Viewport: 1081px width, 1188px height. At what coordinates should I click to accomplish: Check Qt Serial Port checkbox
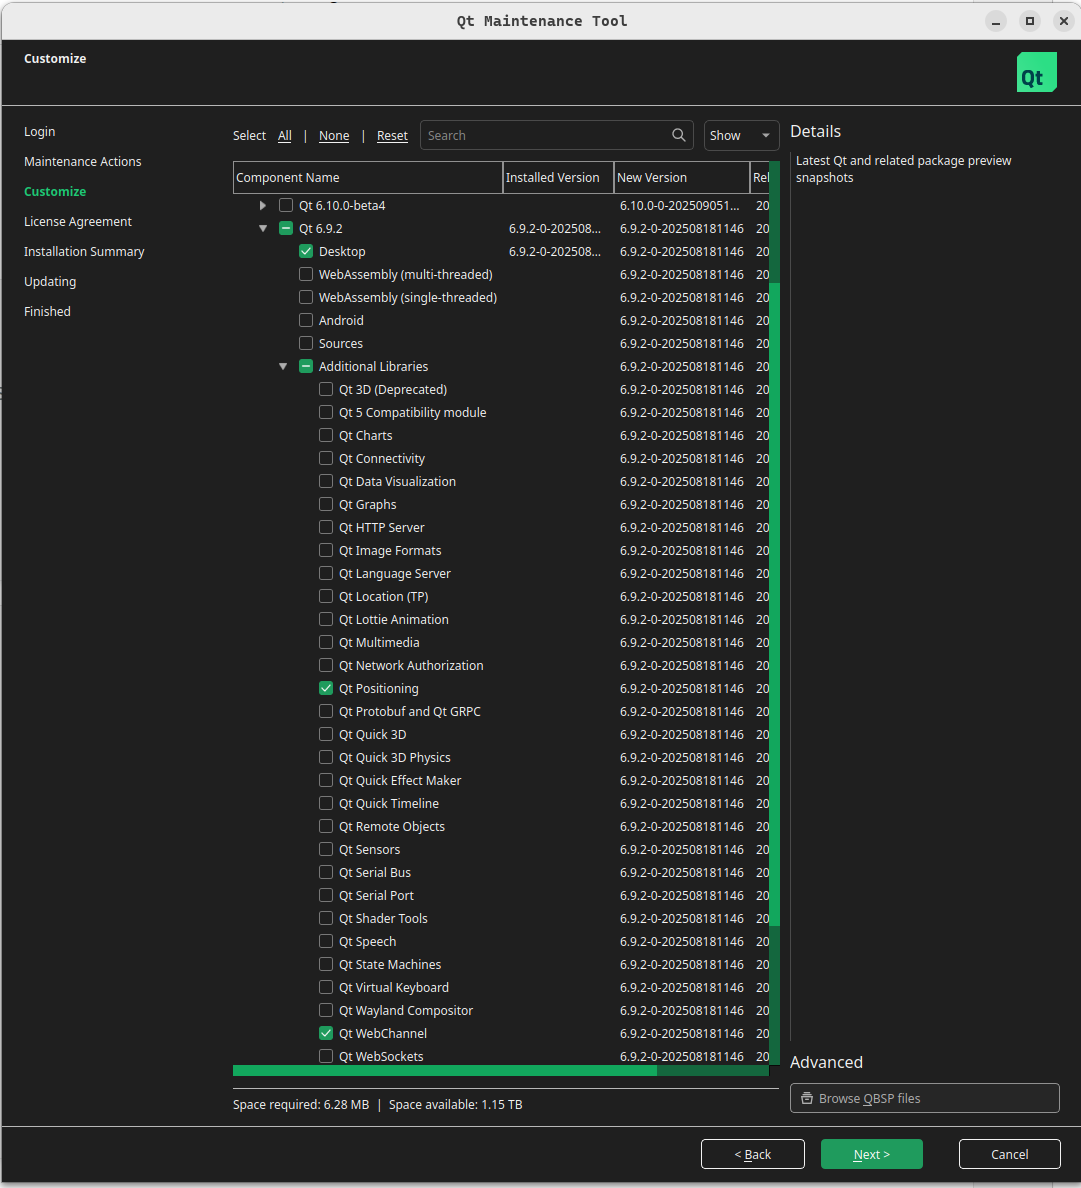(326, 895)
